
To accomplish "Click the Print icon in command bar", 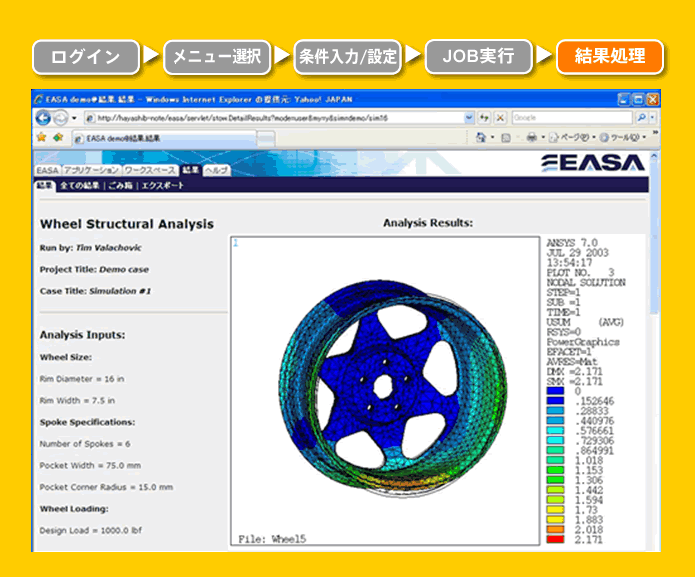I will [531, 137].
